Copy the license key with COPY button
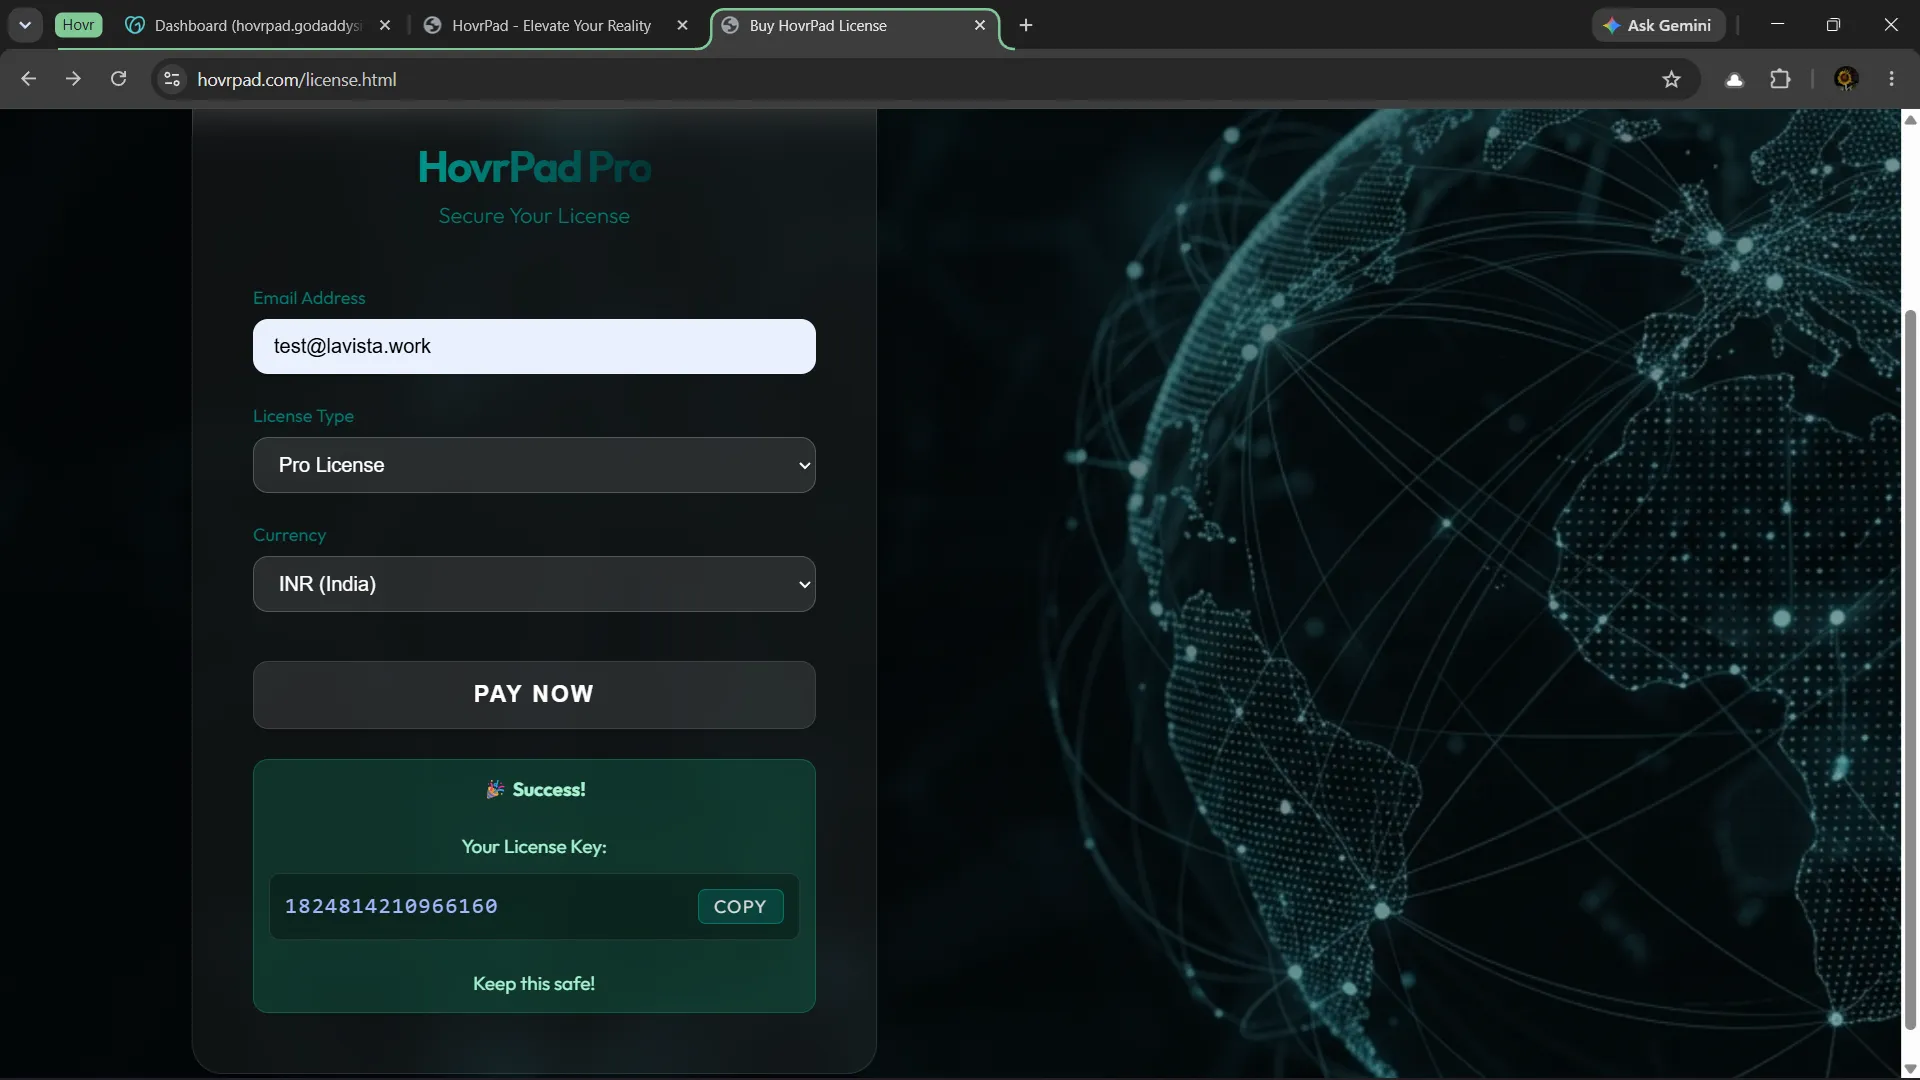Image resolution: width=1920 pixels, height=1080 pixels. coord(740,906)
